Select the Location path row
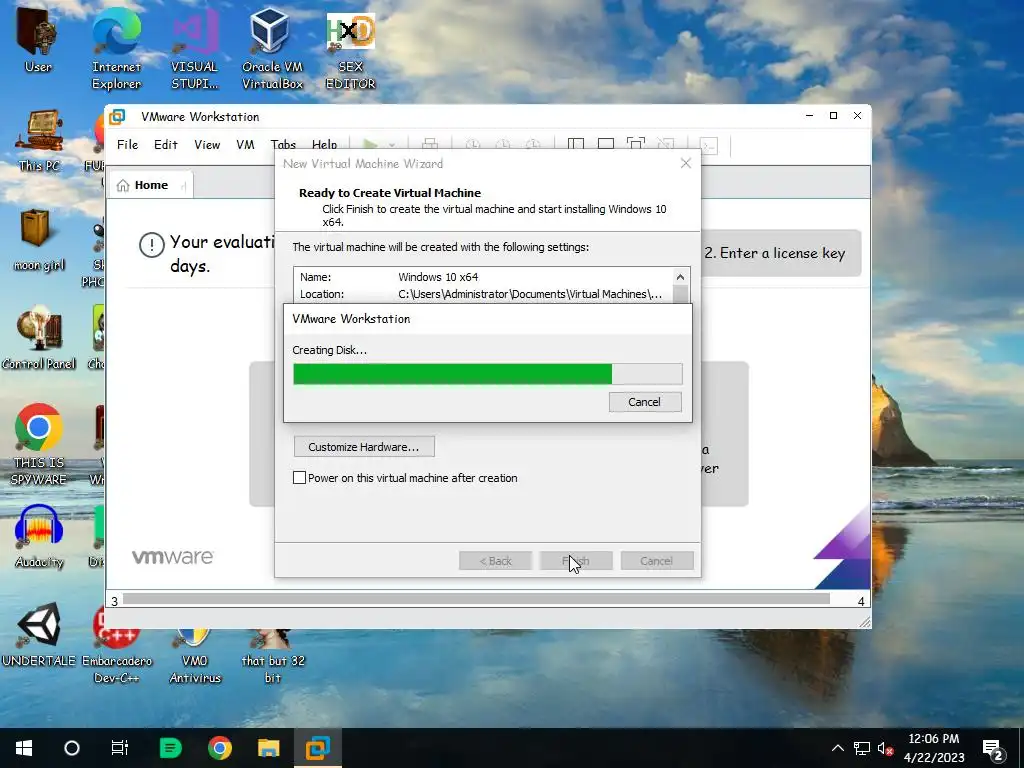1024x768 pixels. point(482,295)
